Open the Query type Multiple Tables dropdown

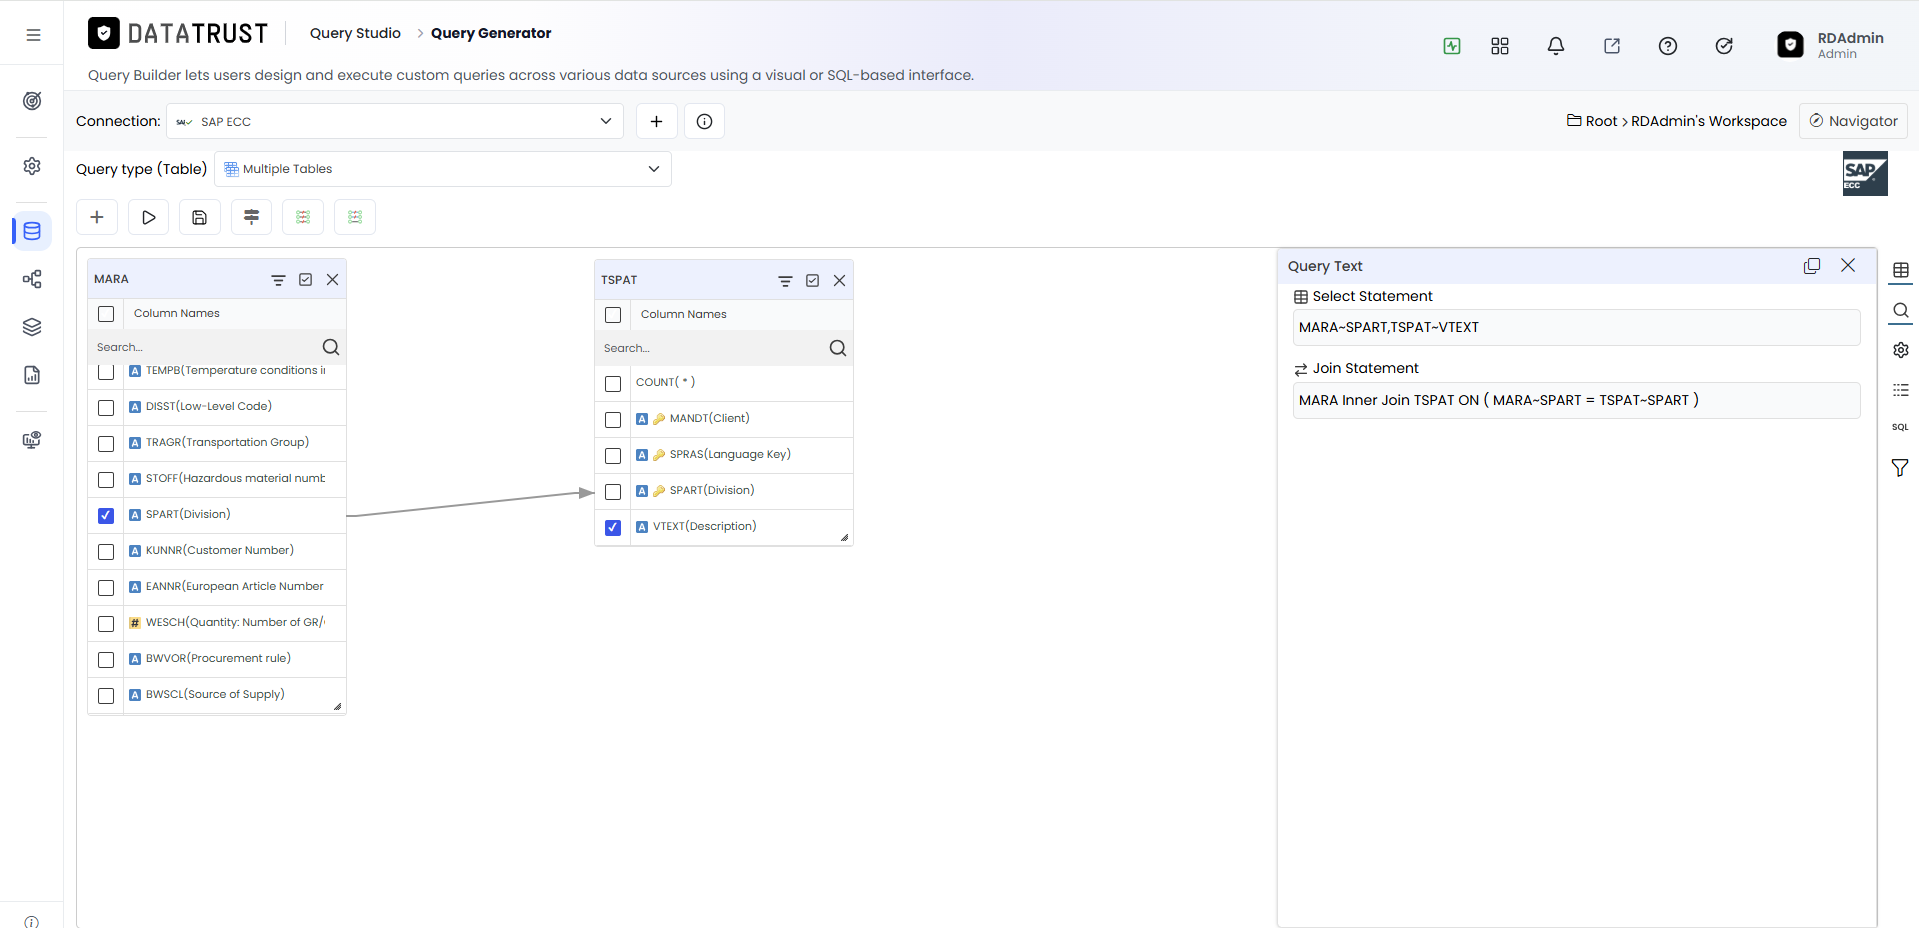point(443,169)
